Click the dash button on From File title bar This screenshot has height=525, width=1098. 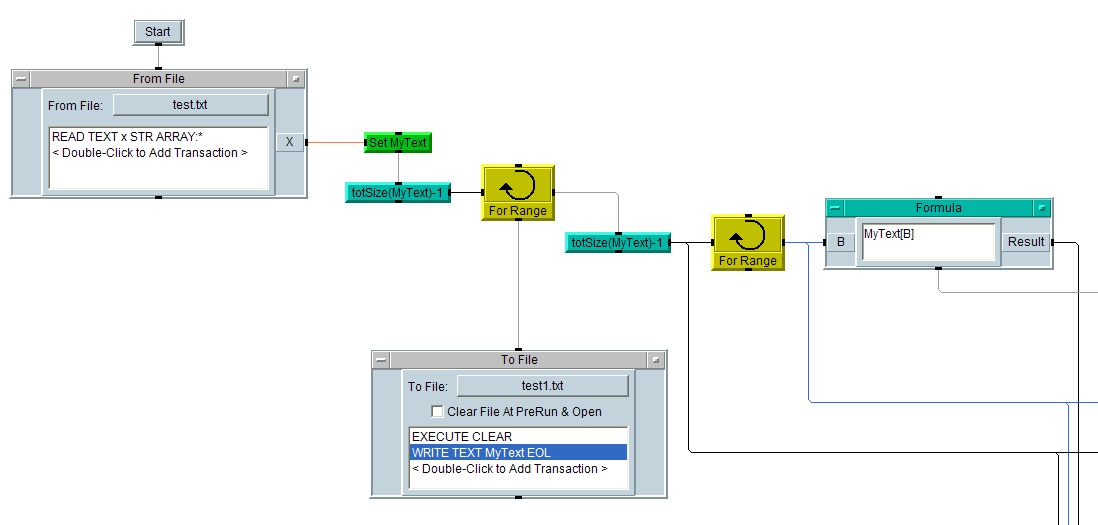coord(21,79)
